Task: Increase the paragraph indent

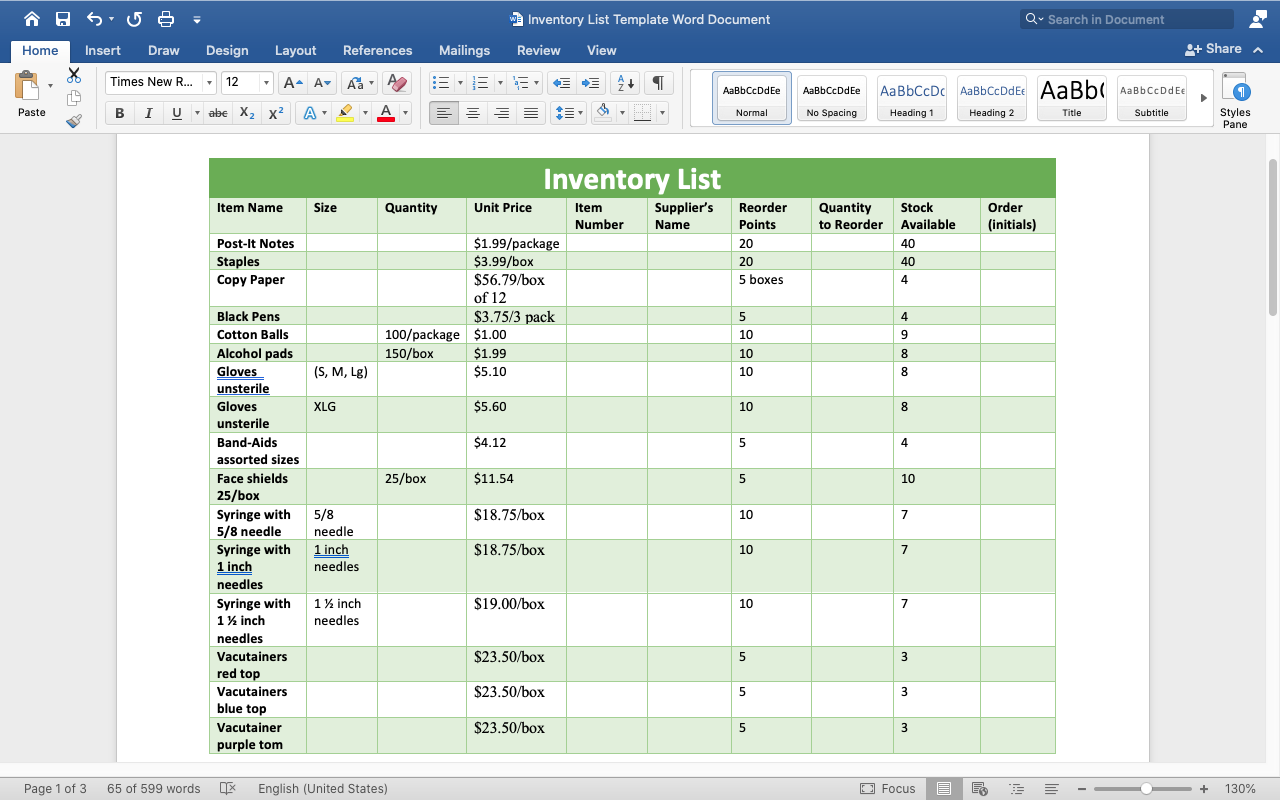Action: (591, 82)
